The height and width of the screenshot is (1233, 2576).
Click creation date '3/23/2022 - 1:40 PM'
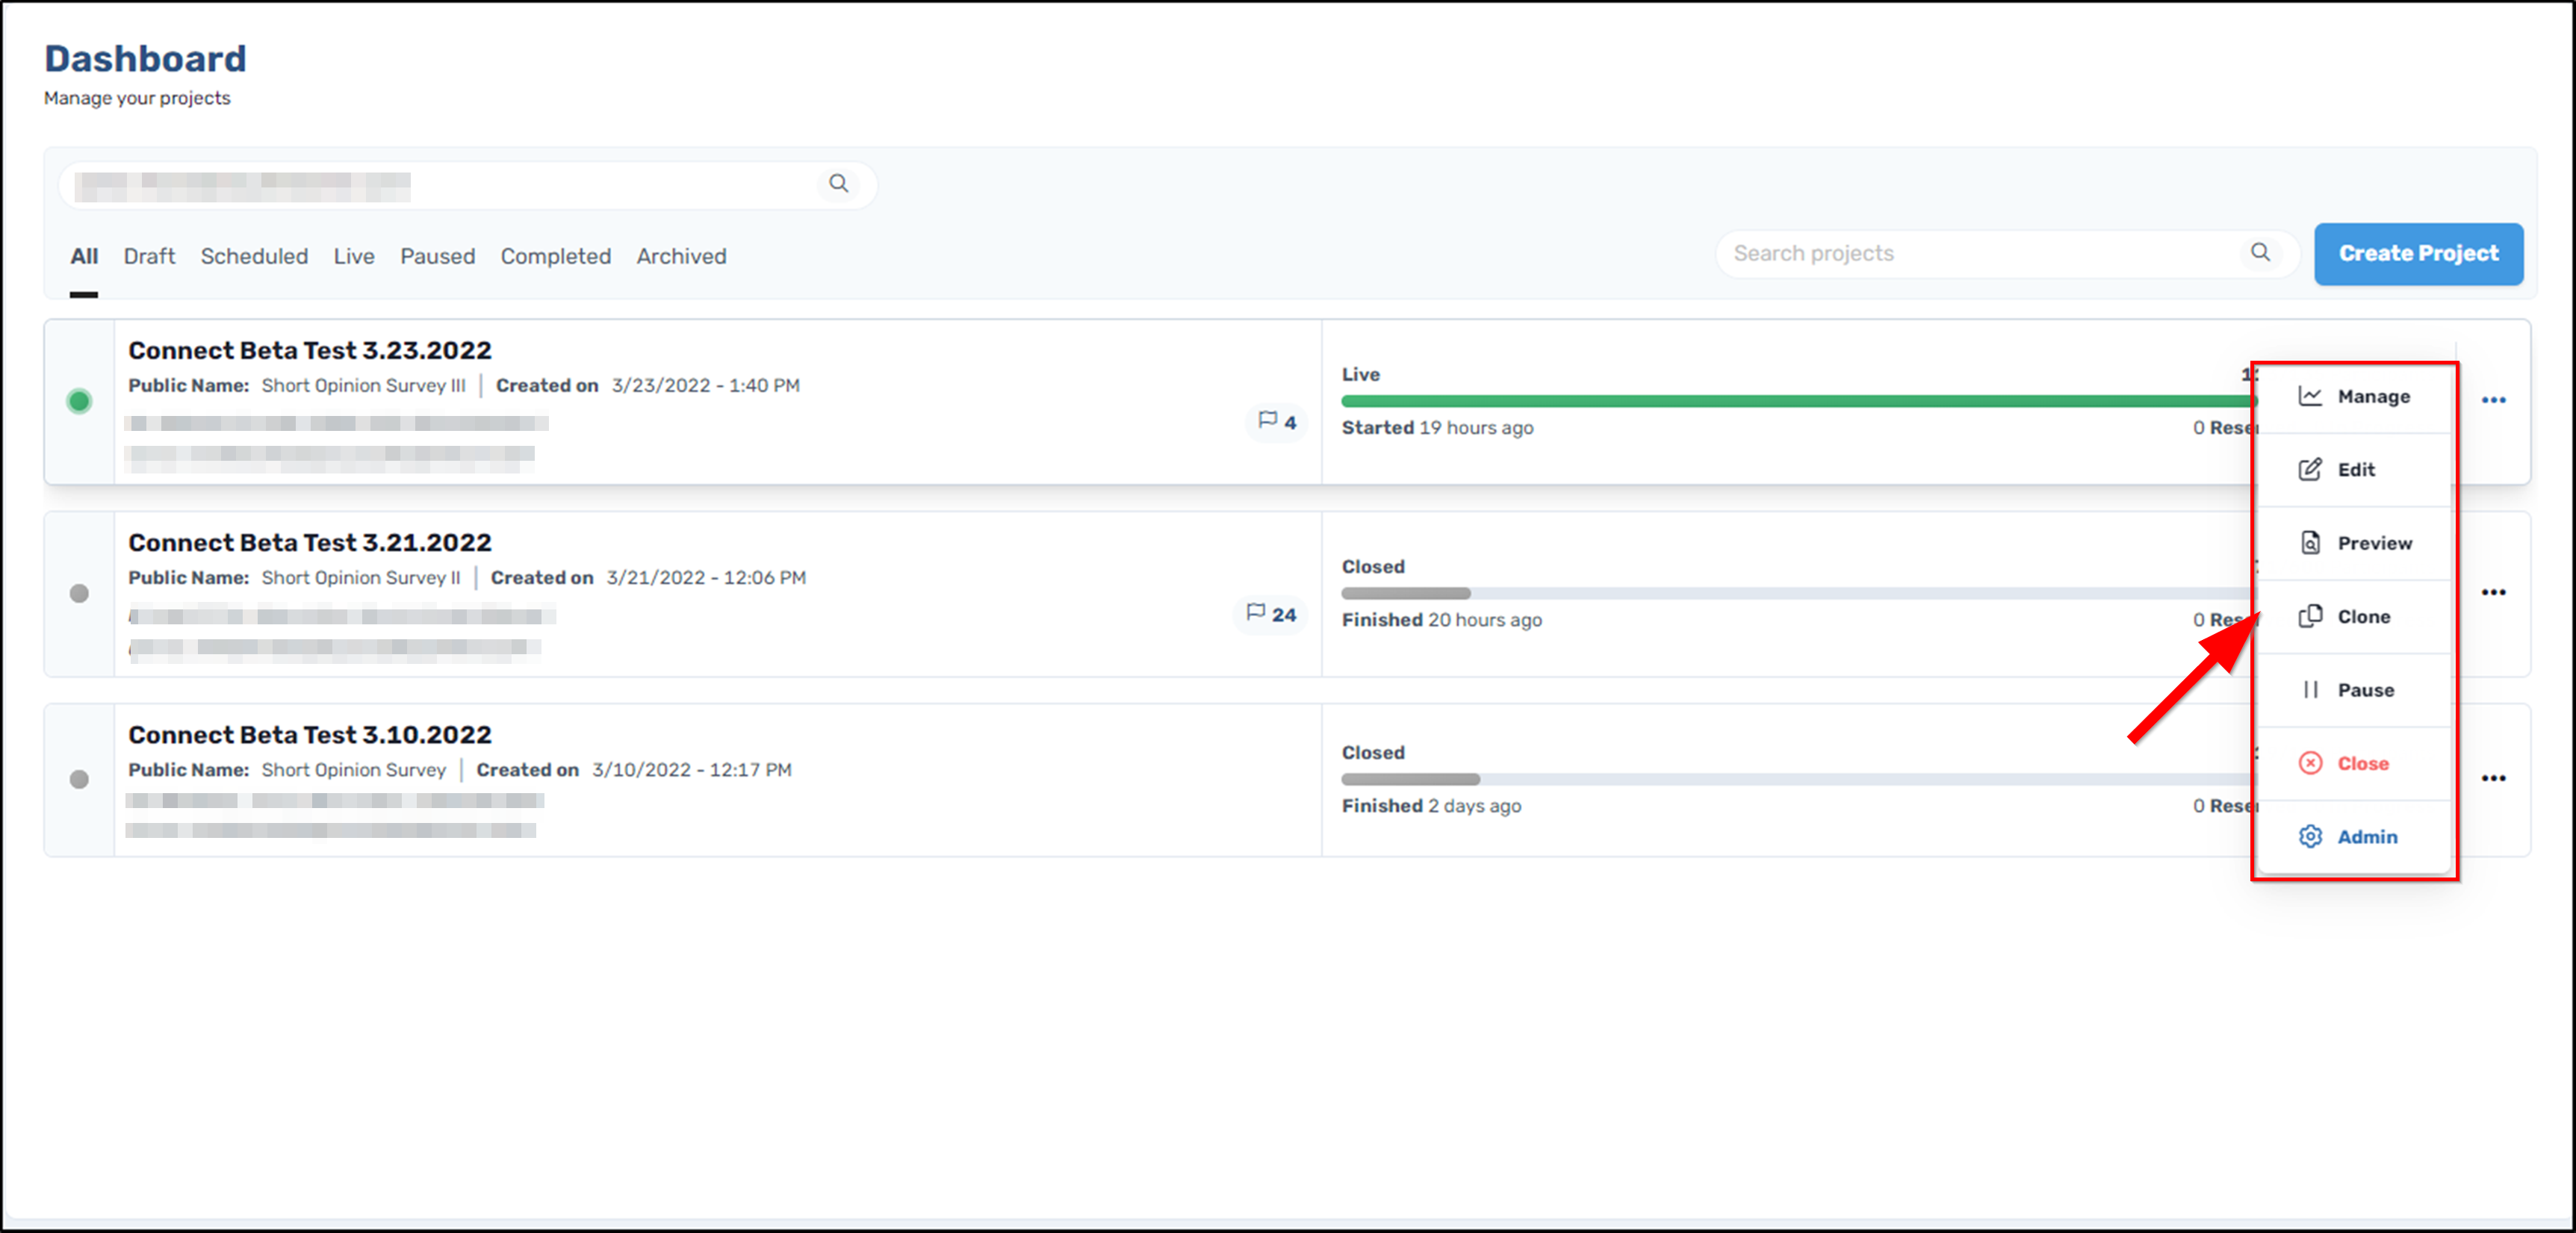pyautogui.click(x=706, y=385)
